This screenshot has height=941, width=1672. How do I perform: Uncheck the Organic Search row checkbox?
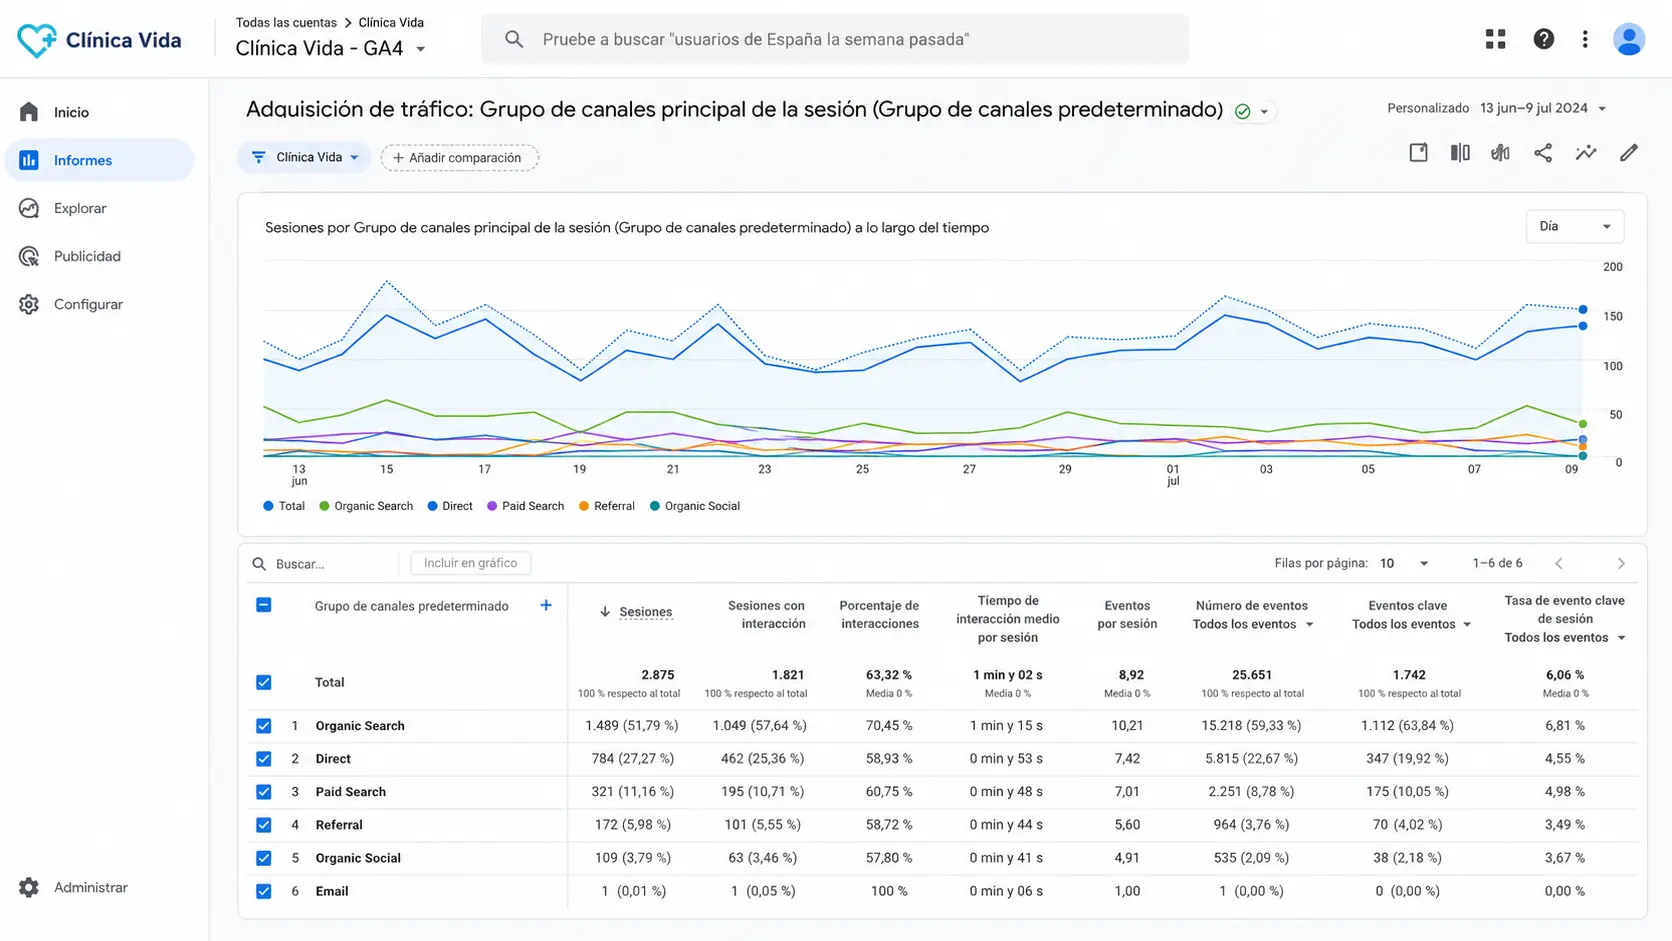tap(264, 726)
